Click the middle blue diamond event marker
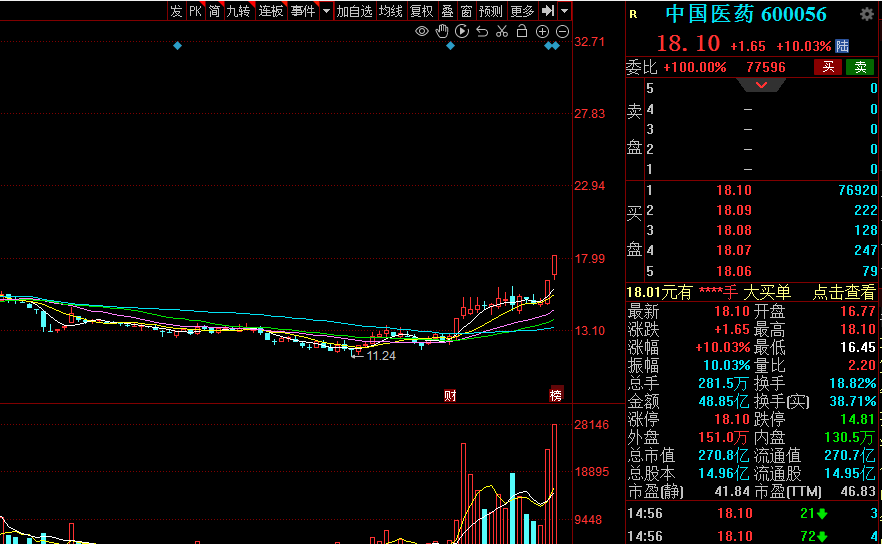The image size is (882, 544). coord(450,46)
